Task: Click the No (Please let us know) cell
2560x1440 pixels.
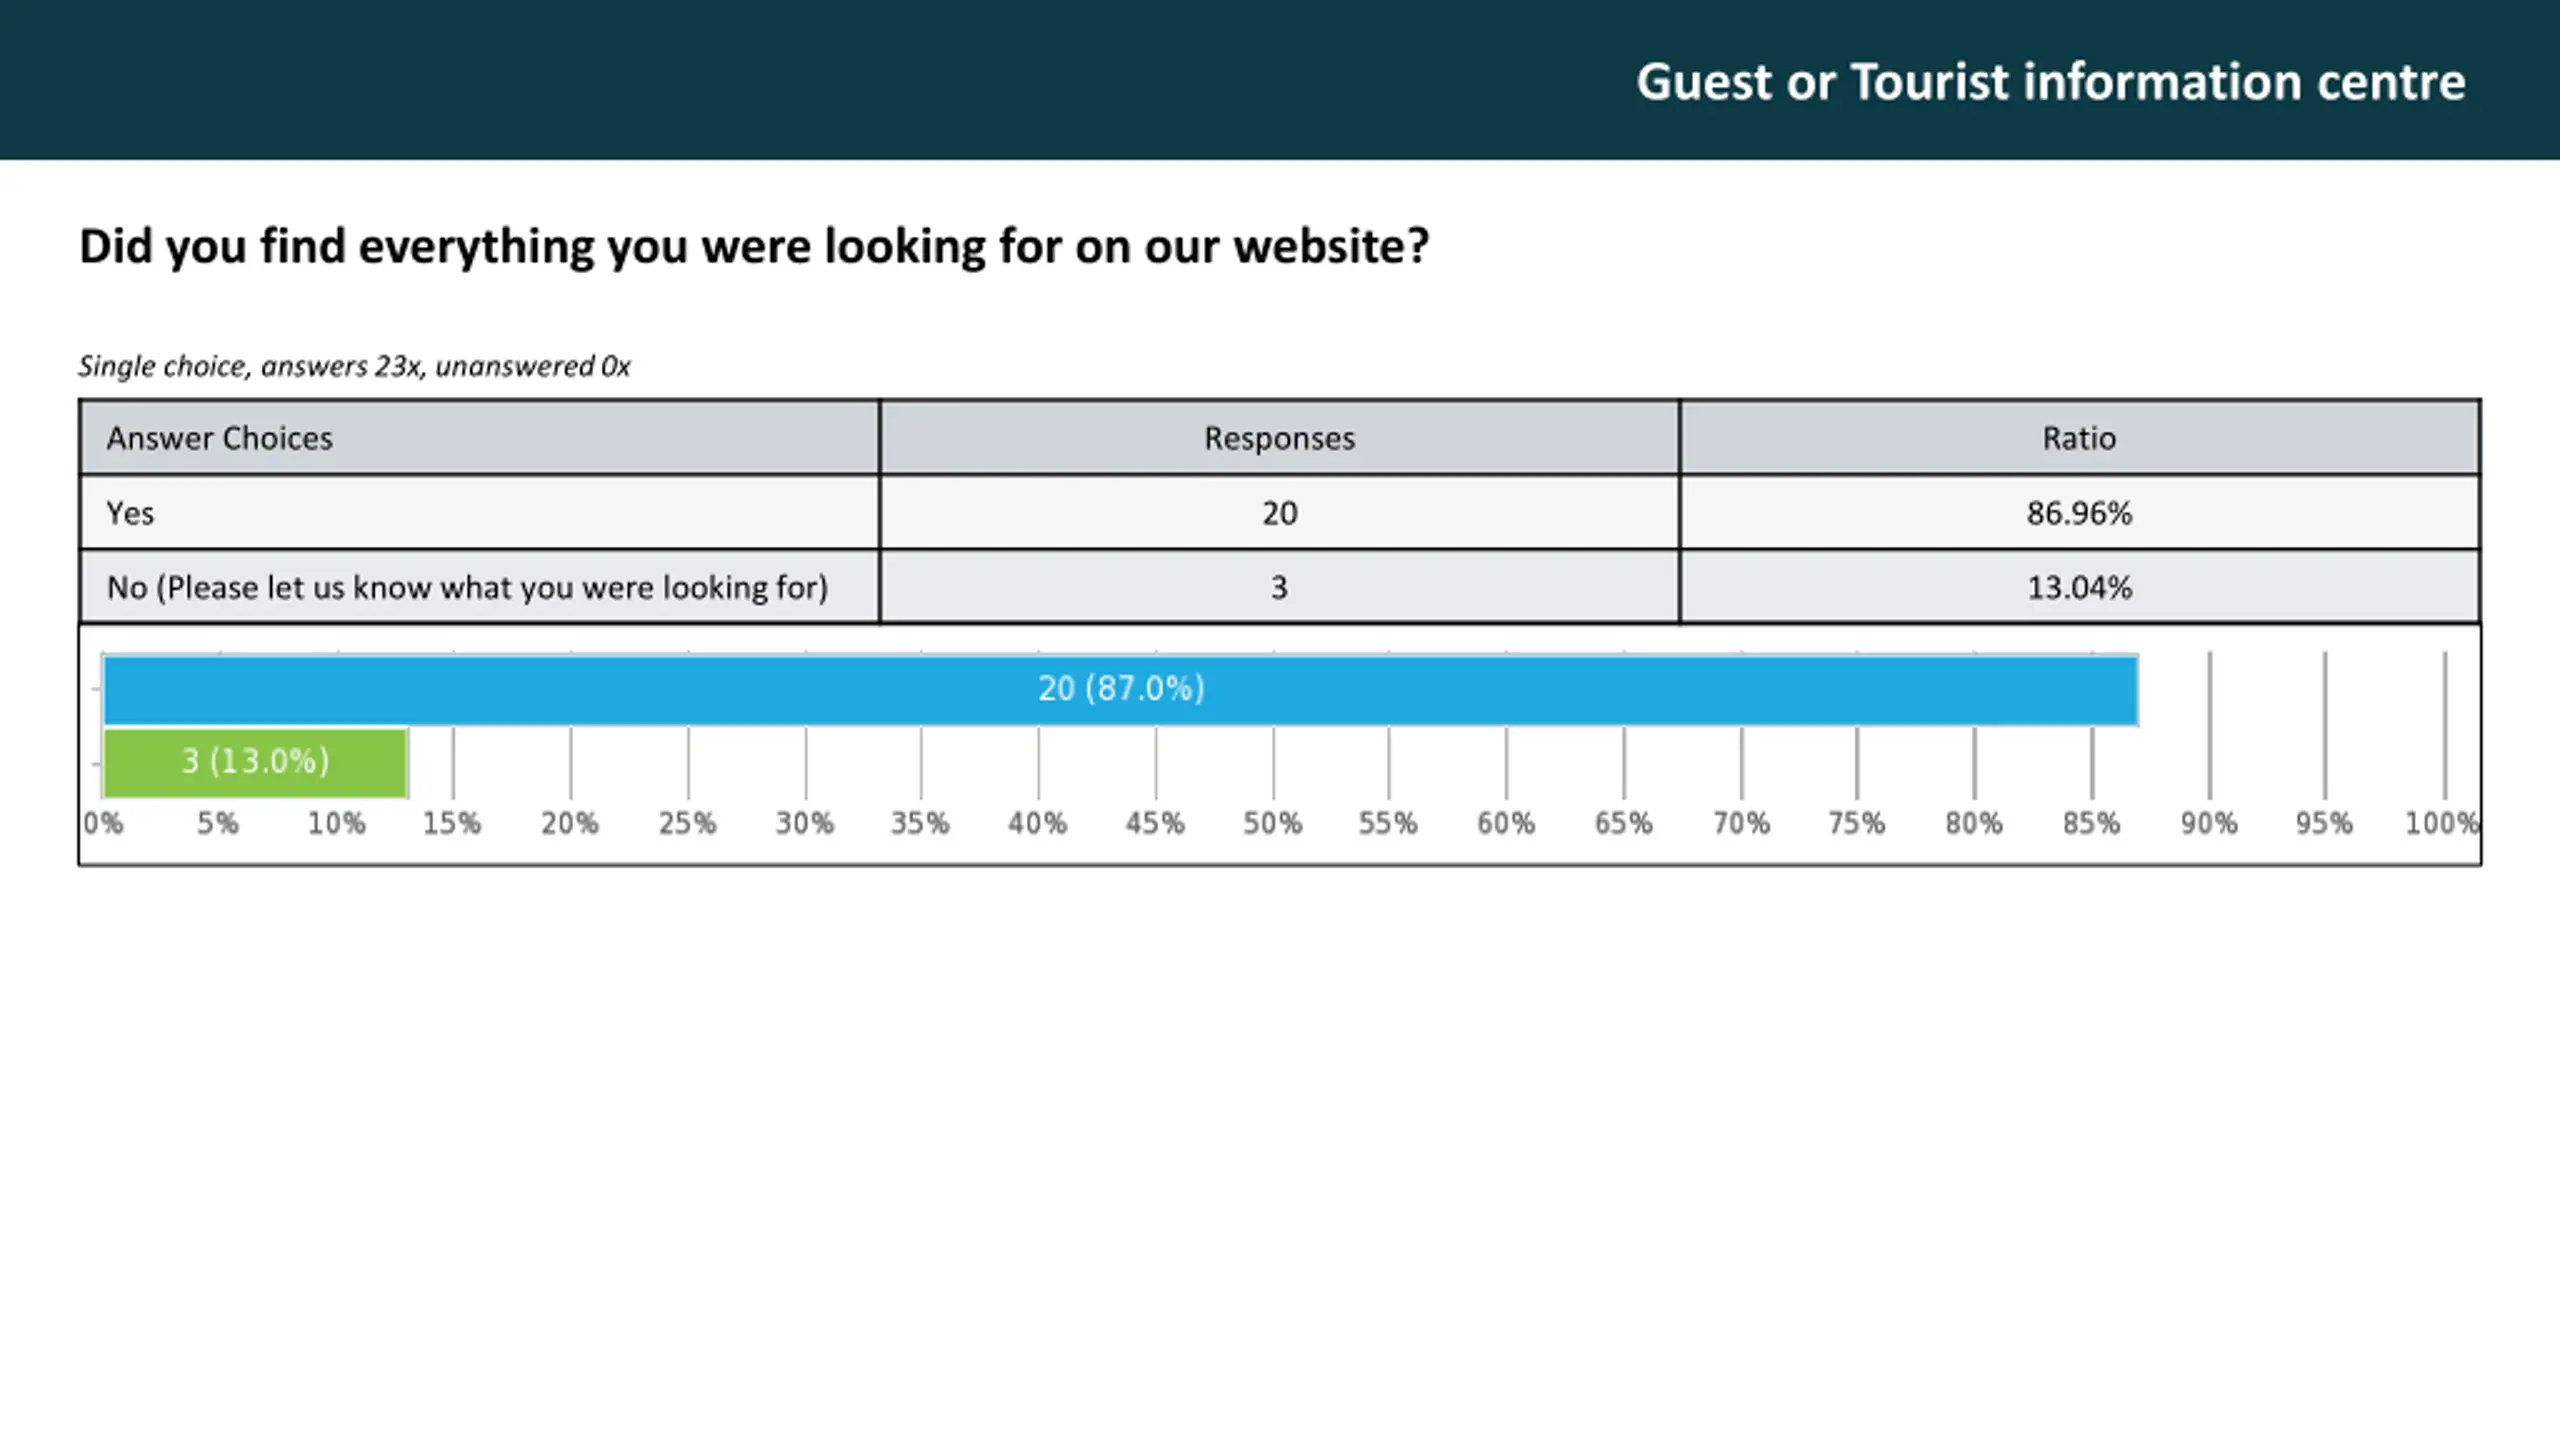Action: click(x=480, y=587)
